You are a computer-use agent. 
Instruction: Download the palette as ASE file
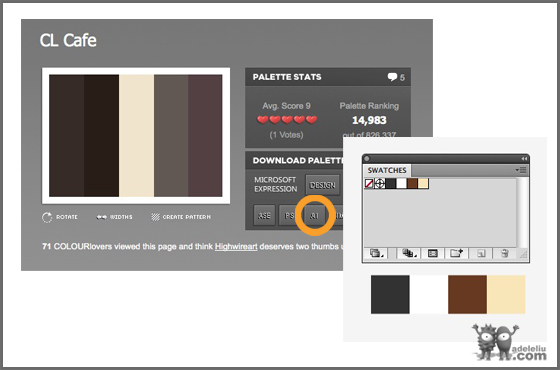[x=264, y=215]
